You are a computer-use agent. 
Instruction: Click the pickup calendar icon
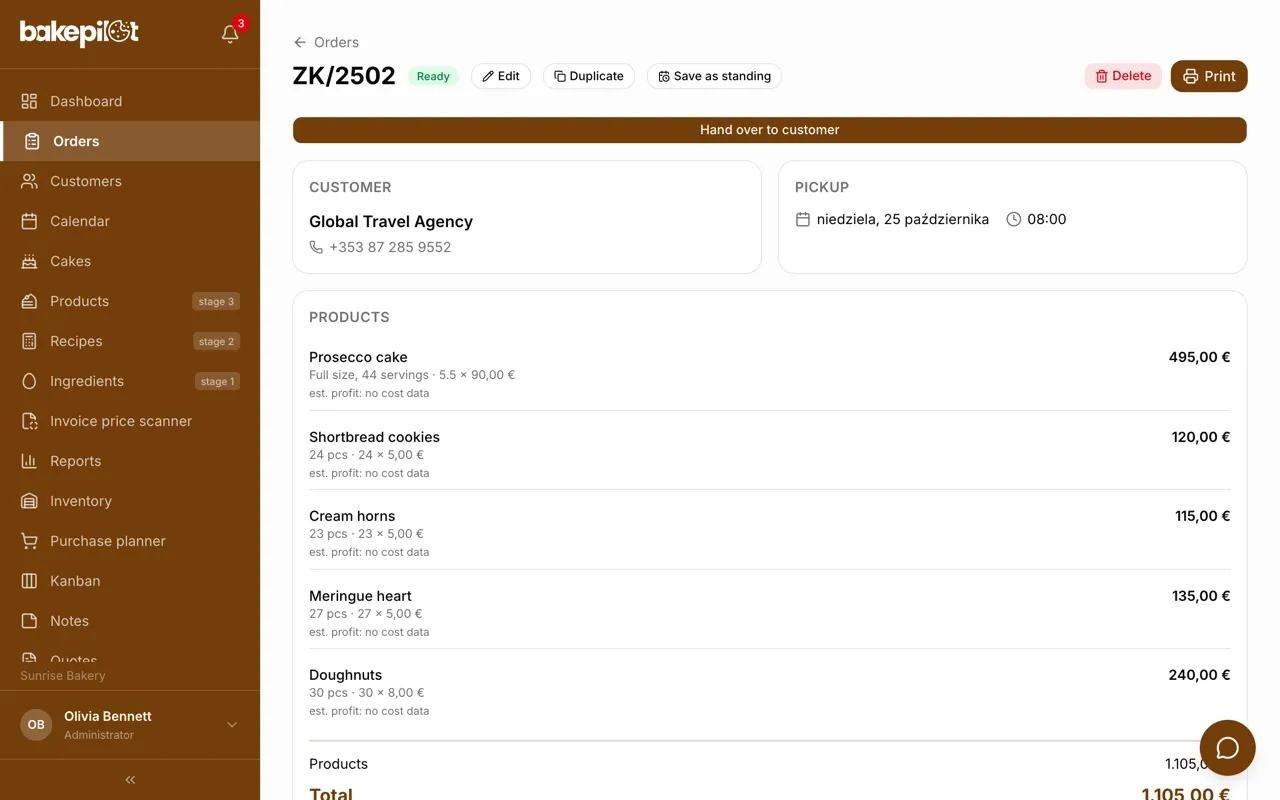[x=802, y=219]
